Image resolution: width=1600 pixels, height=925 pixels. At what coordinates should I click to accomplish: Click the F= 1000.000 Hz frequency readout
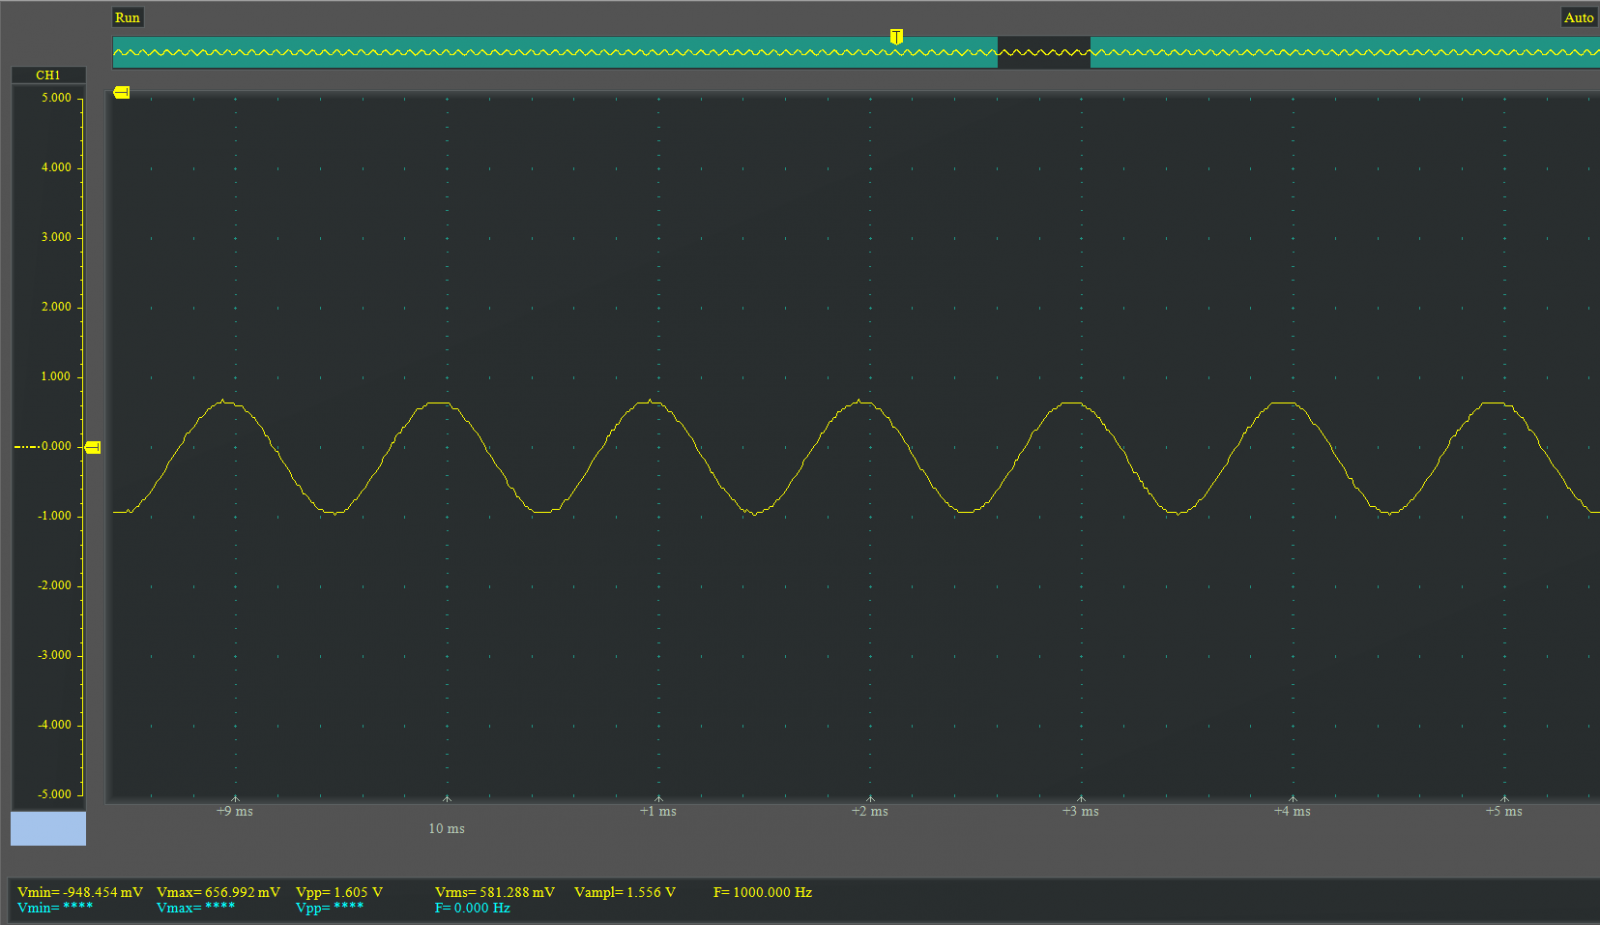[x=762, y=892]
